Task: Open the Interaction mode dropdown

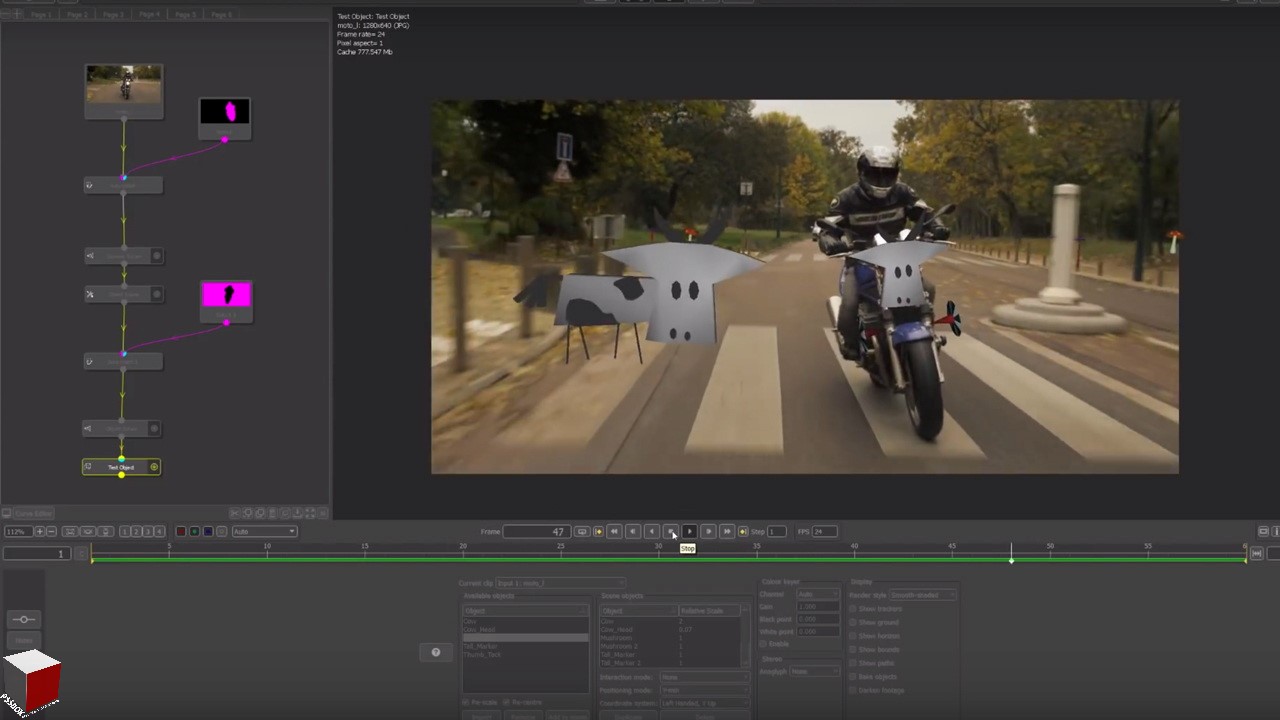Action: [x=704, y=677]
